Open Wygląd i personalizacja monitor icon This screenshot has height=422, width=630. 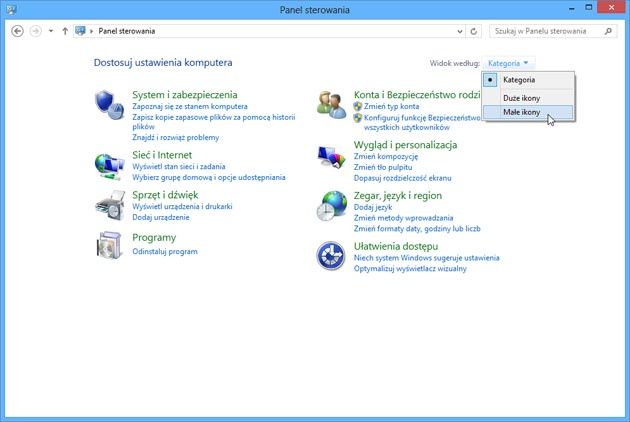click(x=331, y=157)
